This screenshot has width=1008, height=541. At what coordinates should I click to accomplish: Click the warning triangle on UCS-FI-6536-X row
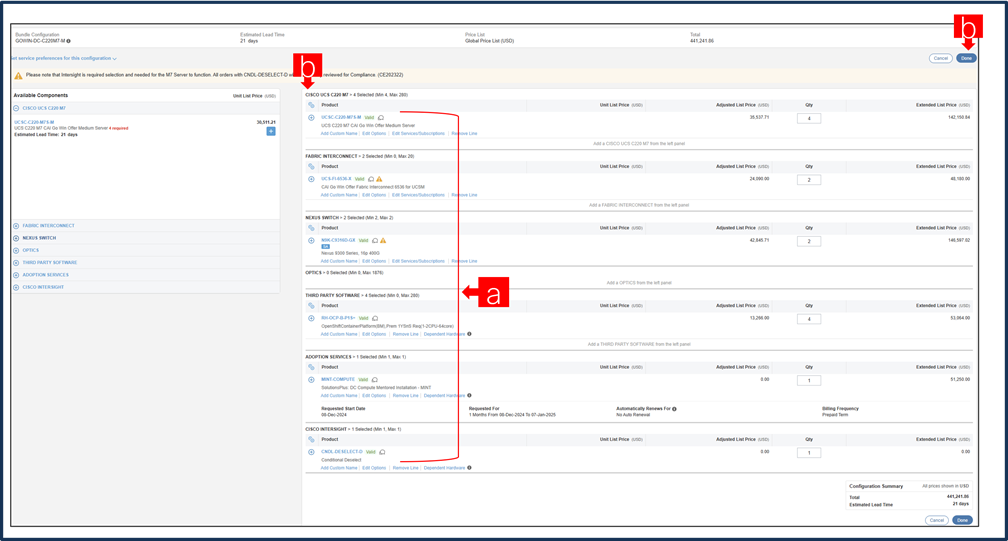379,179
